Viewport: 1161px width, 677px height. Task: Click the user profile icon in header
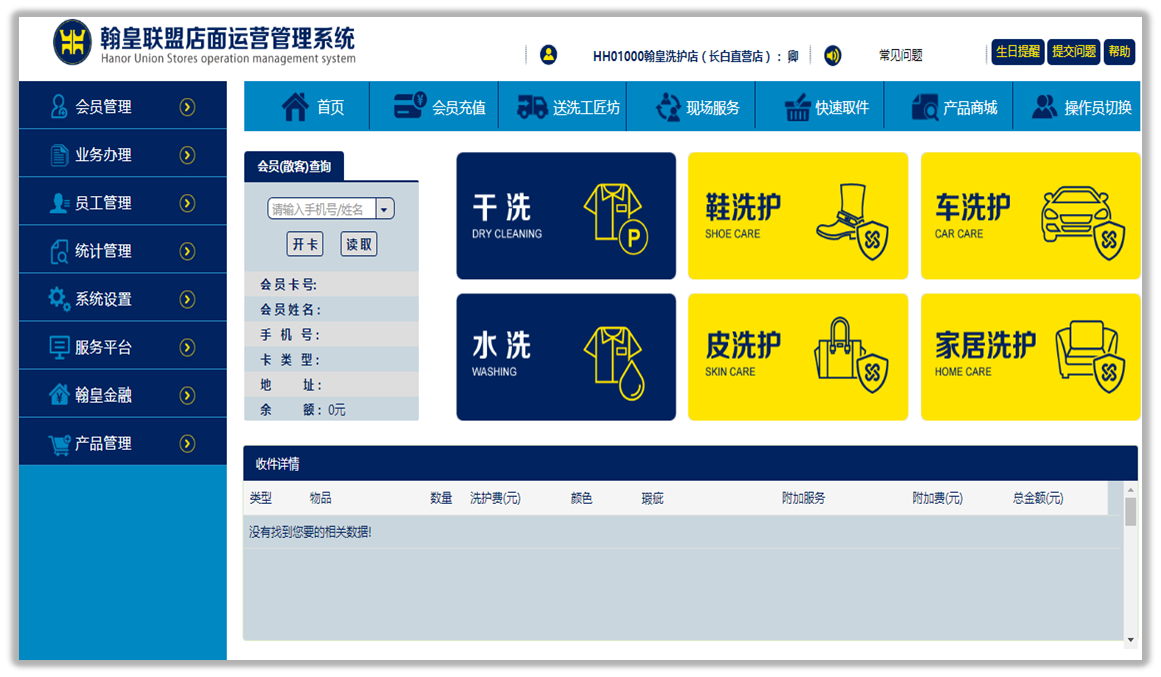tap(548, 55)
